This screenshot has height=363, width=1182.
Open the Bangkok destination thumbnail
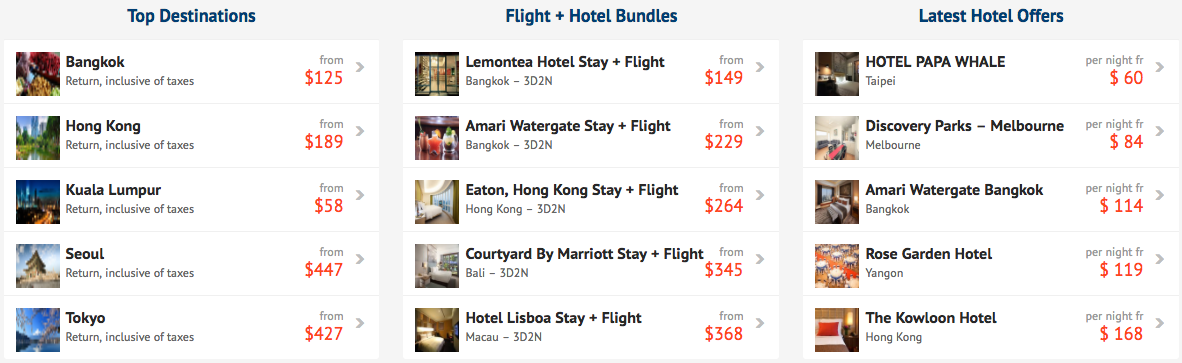38,74
